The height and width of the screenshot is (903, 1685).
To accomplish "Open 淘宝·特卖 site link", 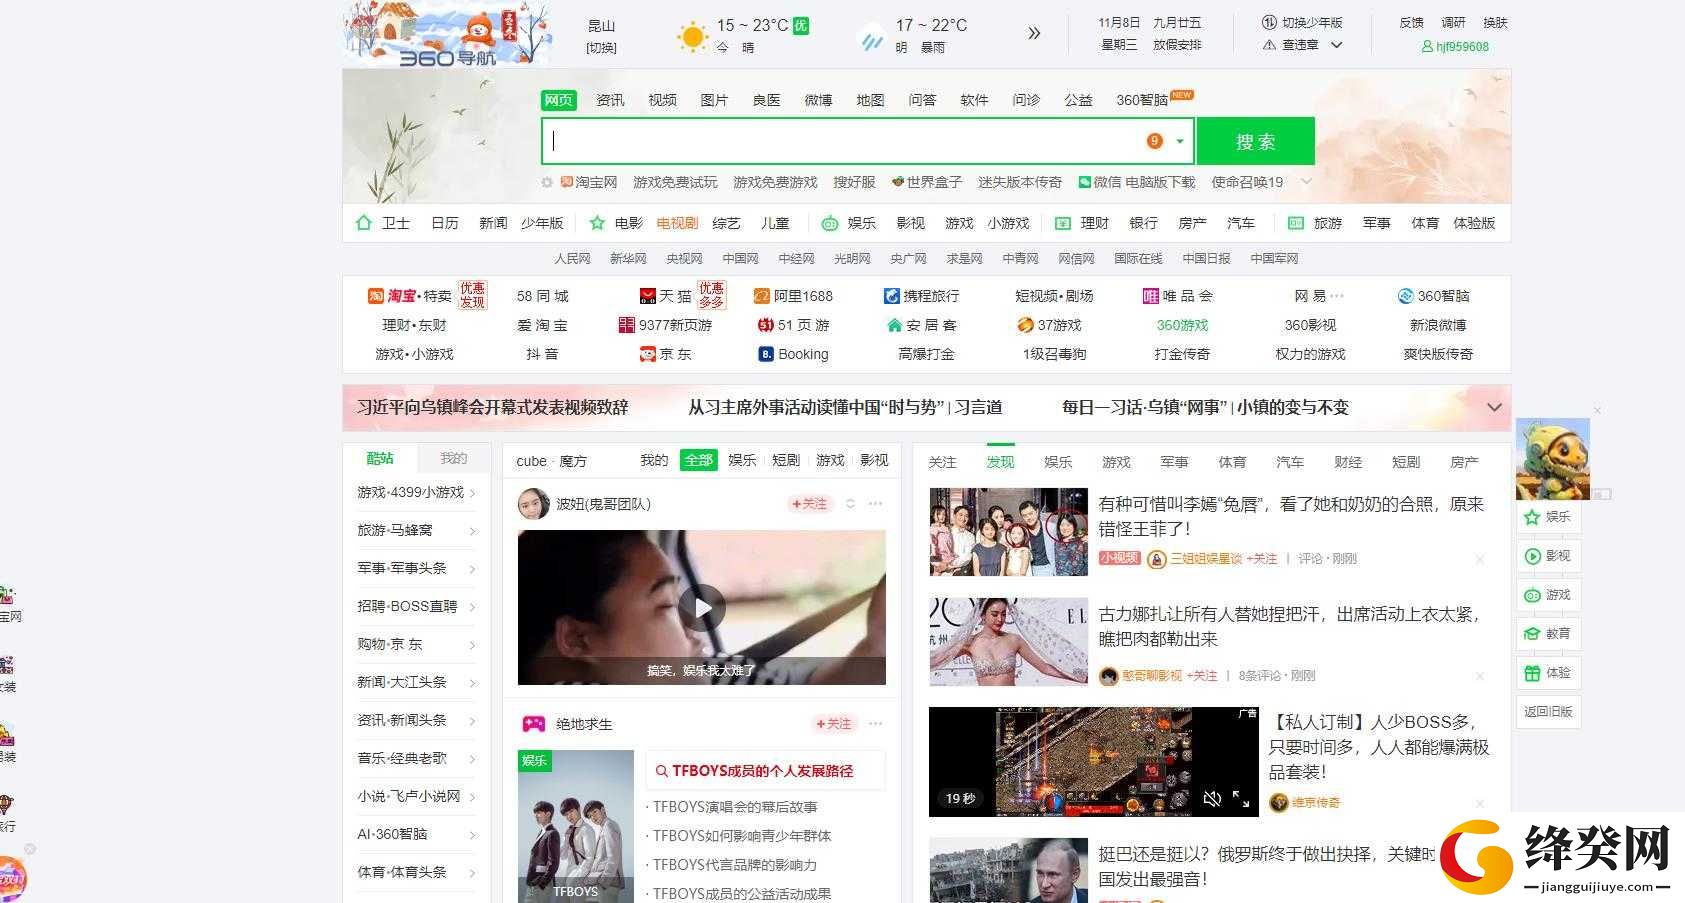I will (410, 296).
